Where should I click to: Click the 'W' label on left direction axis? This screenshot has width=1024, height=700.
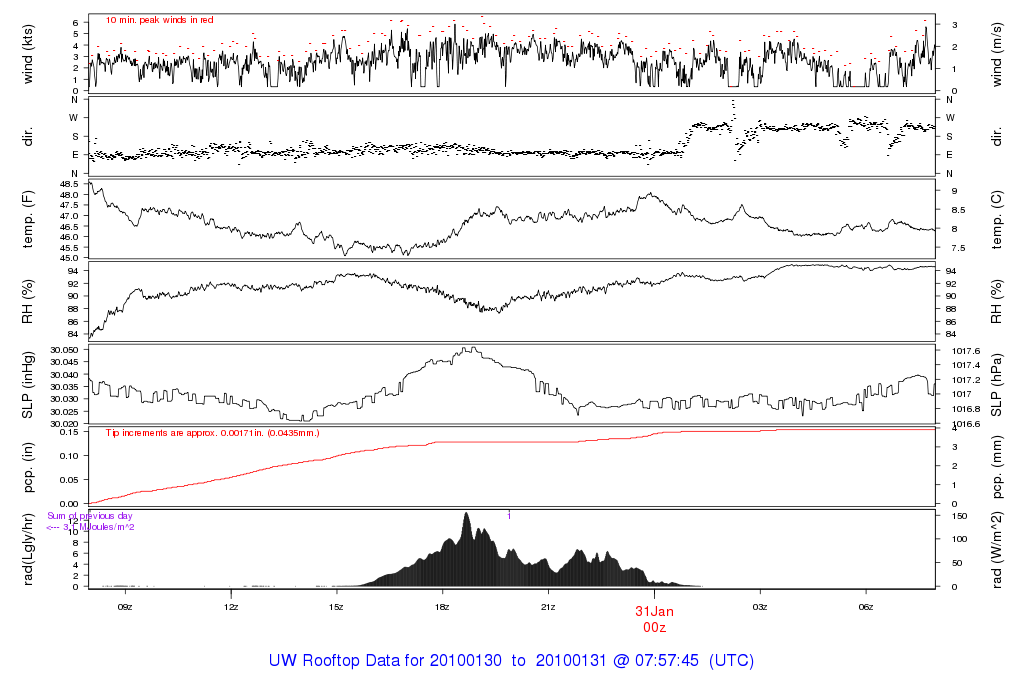tap(74, 118)
